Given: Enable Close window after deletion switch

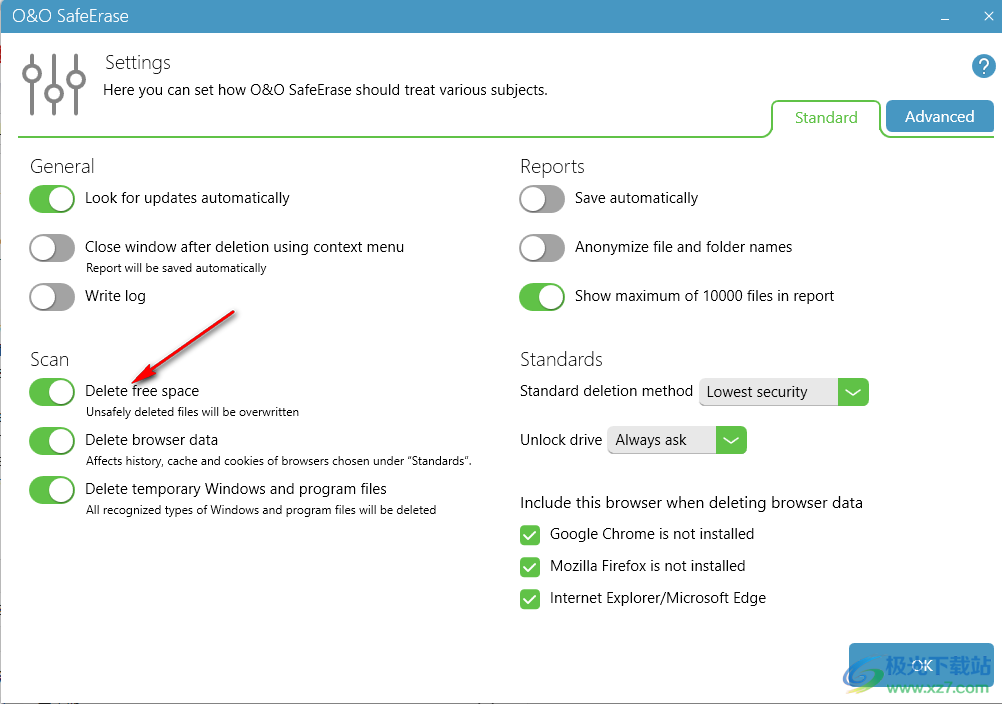Looking at the screenshot, I should point(52,248).
